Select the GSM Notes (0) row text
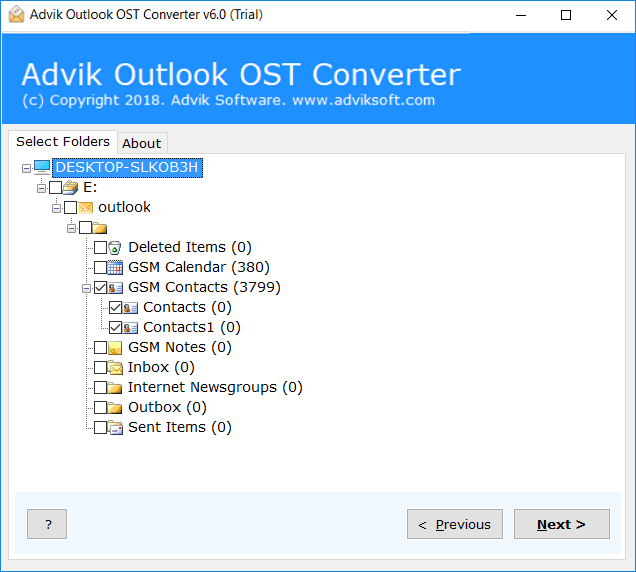The width and height of the screenshot is (636, 572). (x=180, y=347)
